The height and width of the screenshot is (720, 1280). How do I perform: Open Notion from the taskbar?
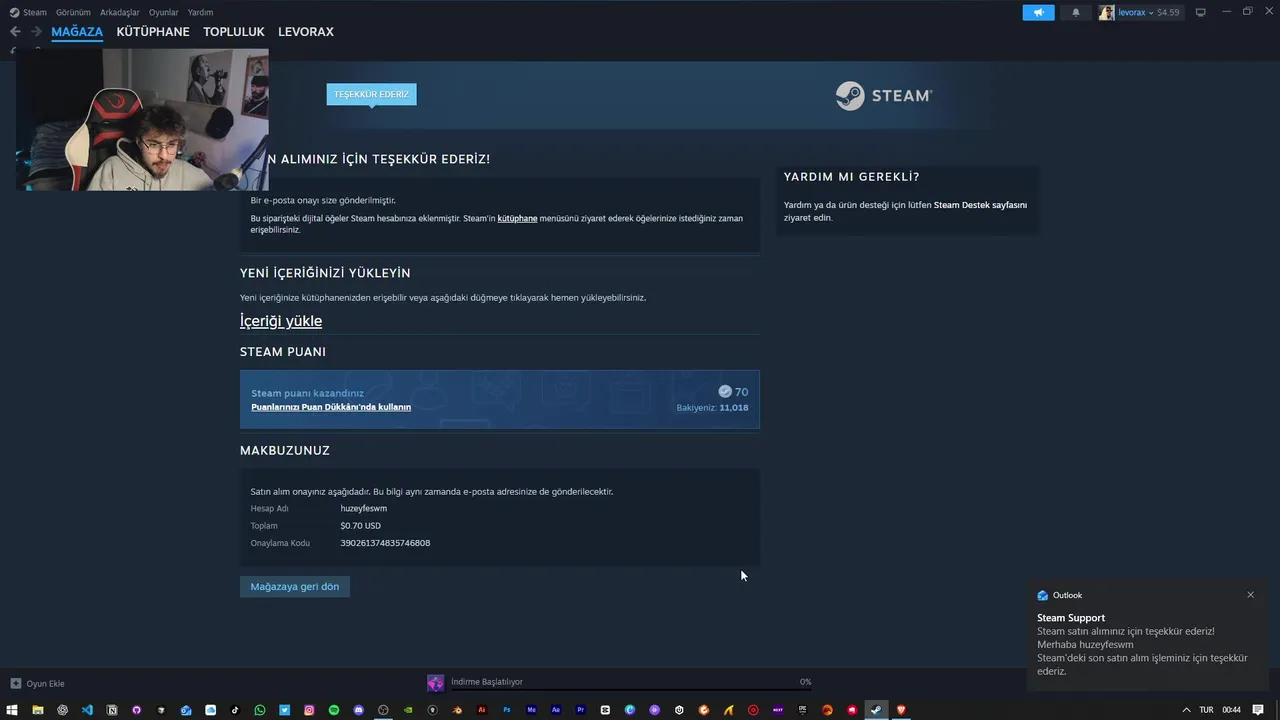[x=112, y=710]
